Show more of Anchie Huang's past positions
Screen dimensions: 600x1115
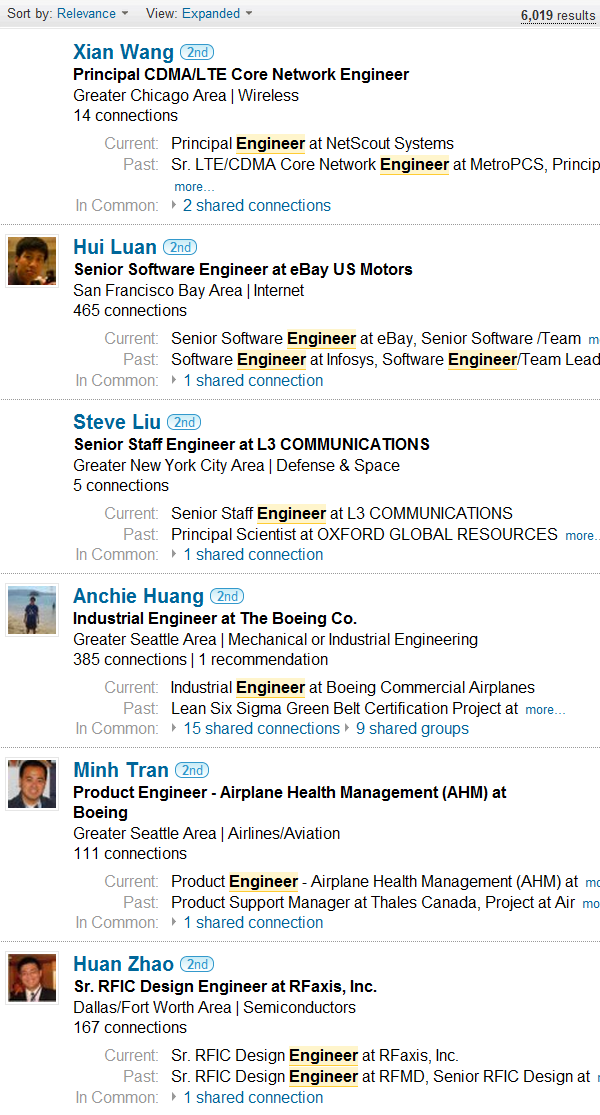click(x=545, y=710)
